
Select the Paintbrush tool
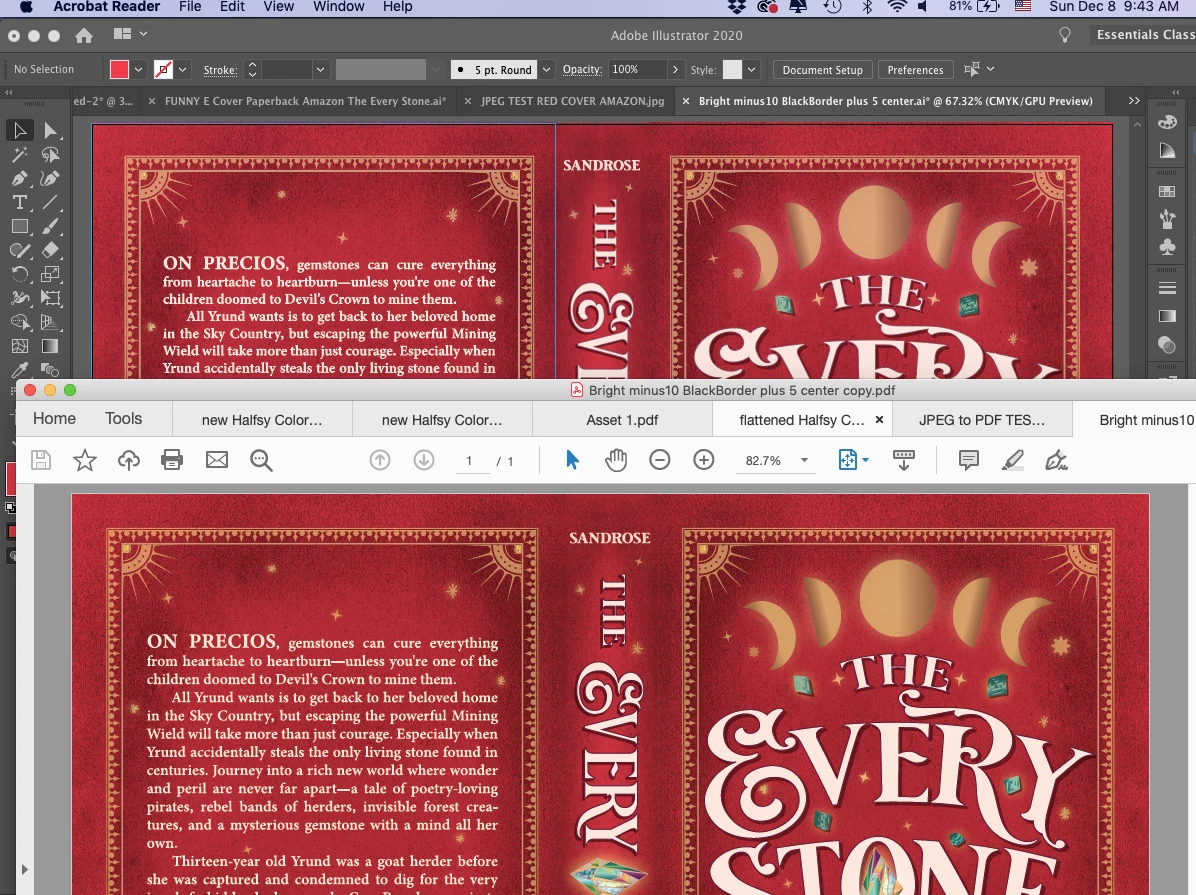point(50,227)
